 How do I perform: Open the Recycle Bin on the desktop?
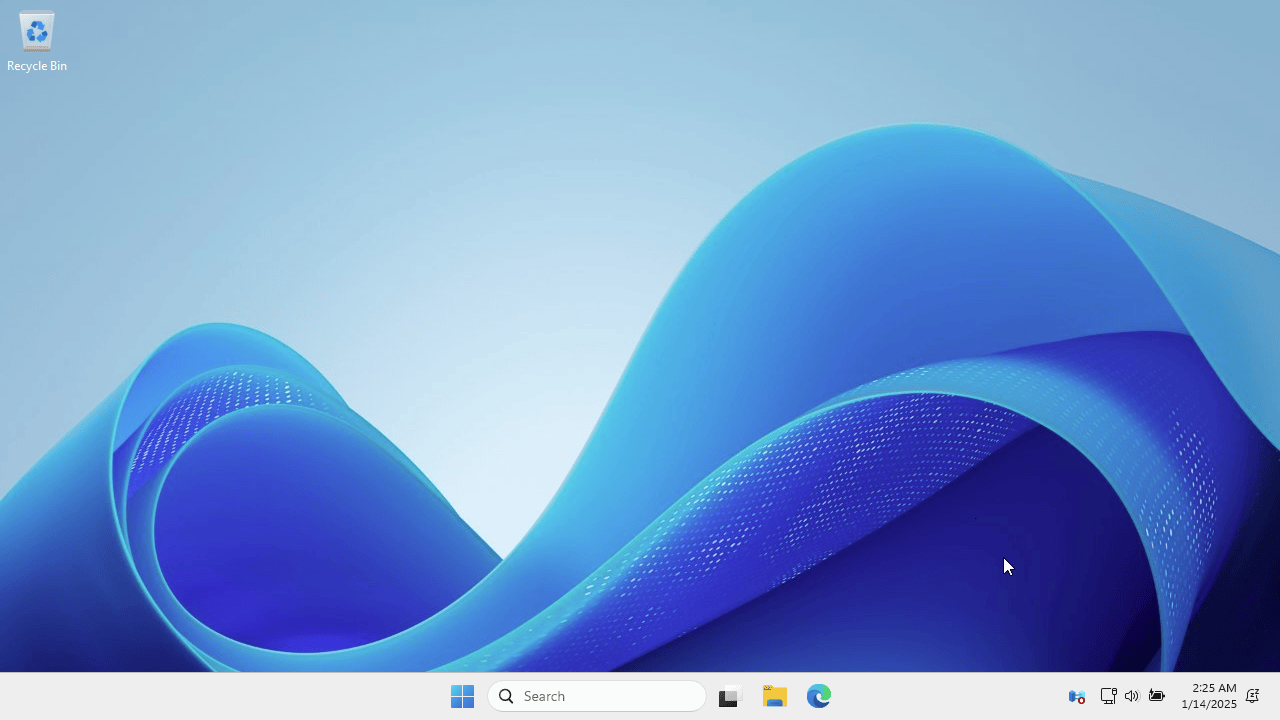(36, 30)
